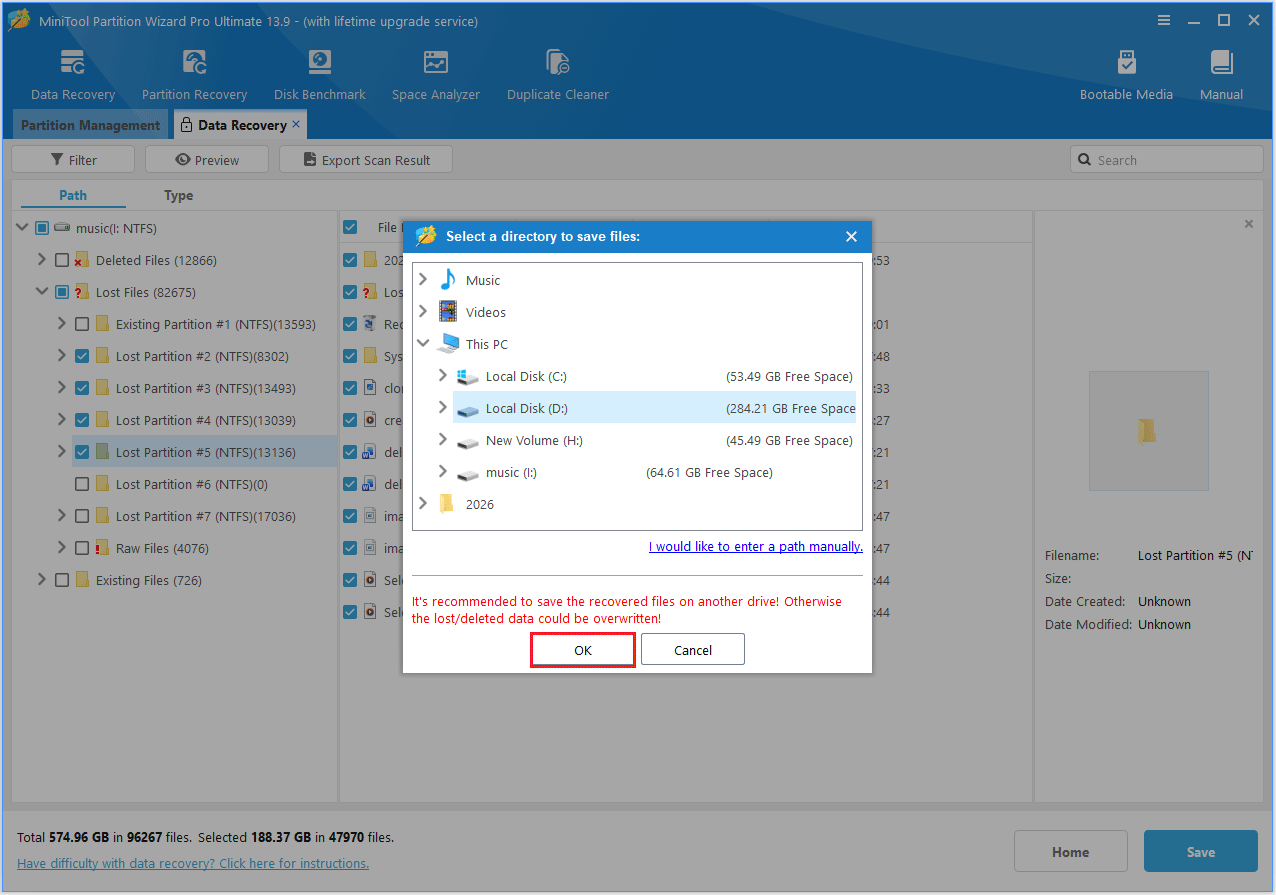This screenshot has height=895, width=1276.
Task: Select the Videos folder icon in dialog
Action: tap(448, 312)
